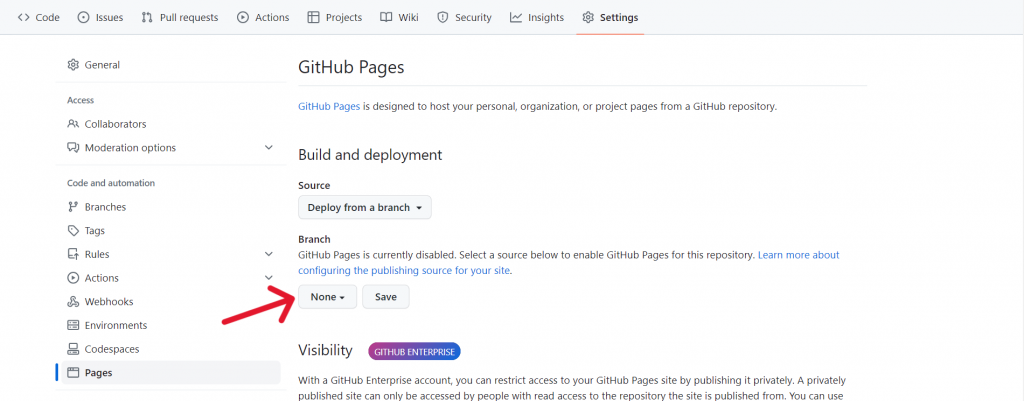Image resolution: width=1024 pixels, height=401 pixels.
Task: Open the Deploy from a branch dropdown
Action: 364,208
